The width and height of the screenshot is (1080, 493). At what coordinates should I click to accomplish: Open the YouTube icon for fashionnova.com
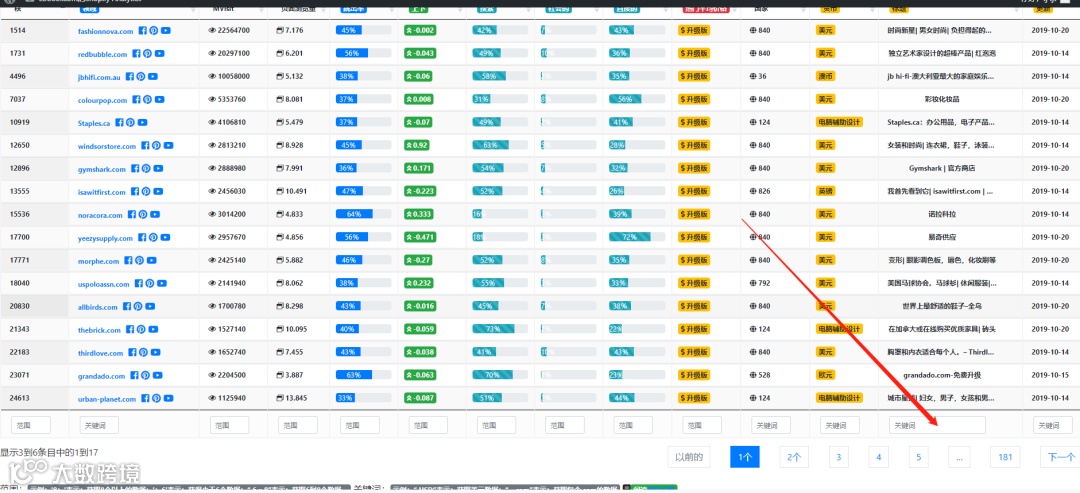167,30
